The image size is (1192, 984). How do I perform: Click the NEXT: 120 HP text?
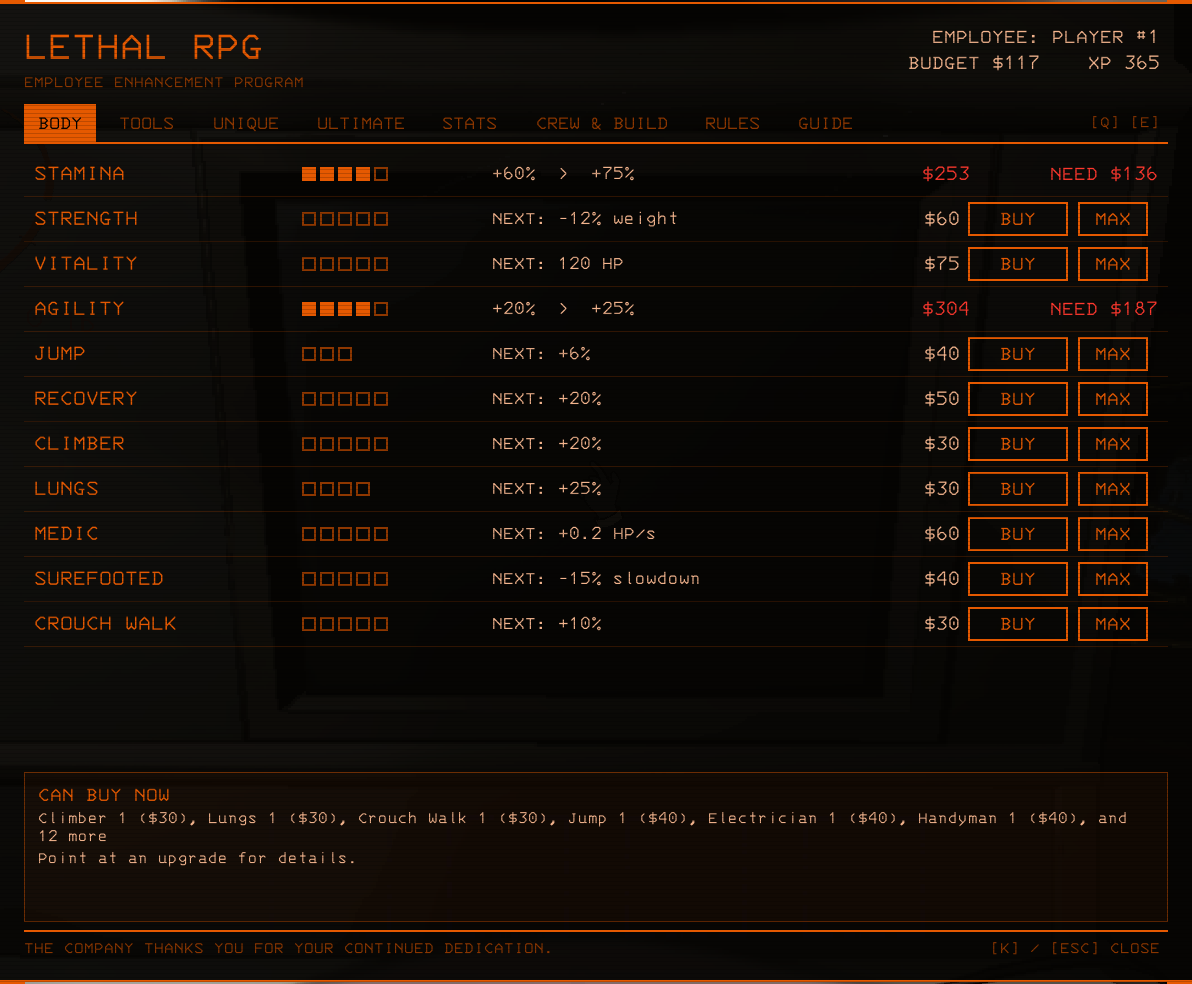click(x=557, y=264)
